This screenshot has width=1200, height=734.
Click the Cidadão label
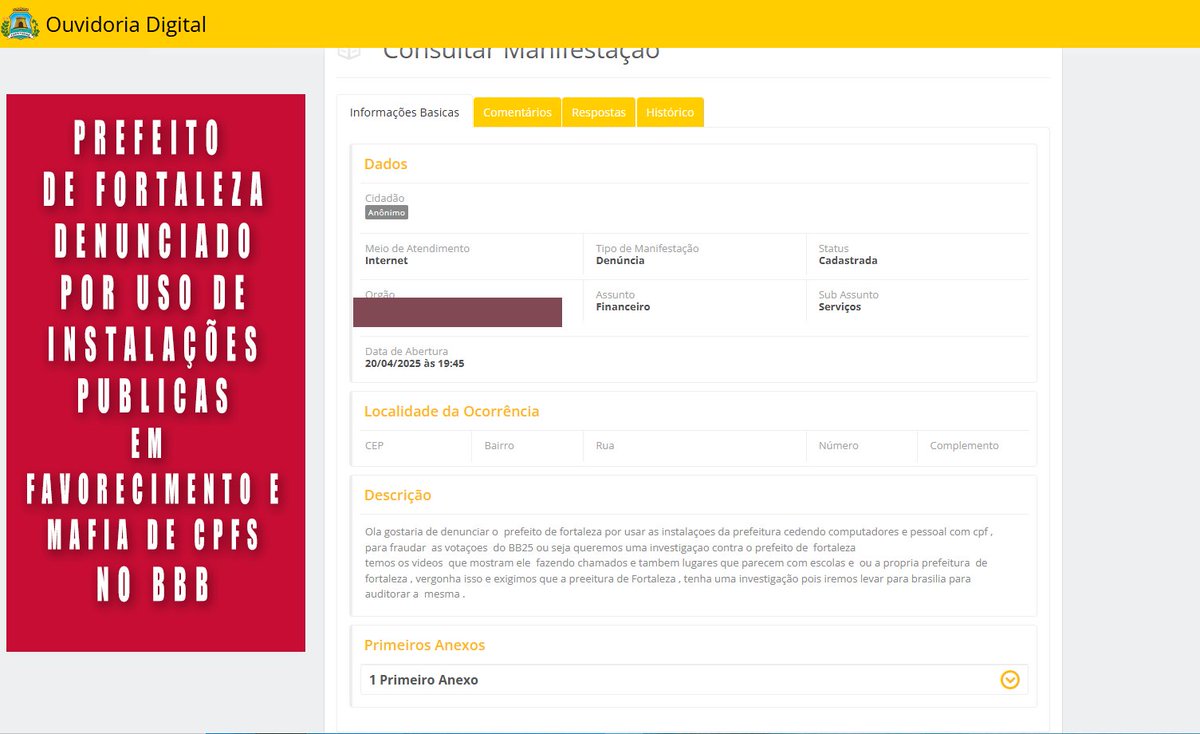385,198
